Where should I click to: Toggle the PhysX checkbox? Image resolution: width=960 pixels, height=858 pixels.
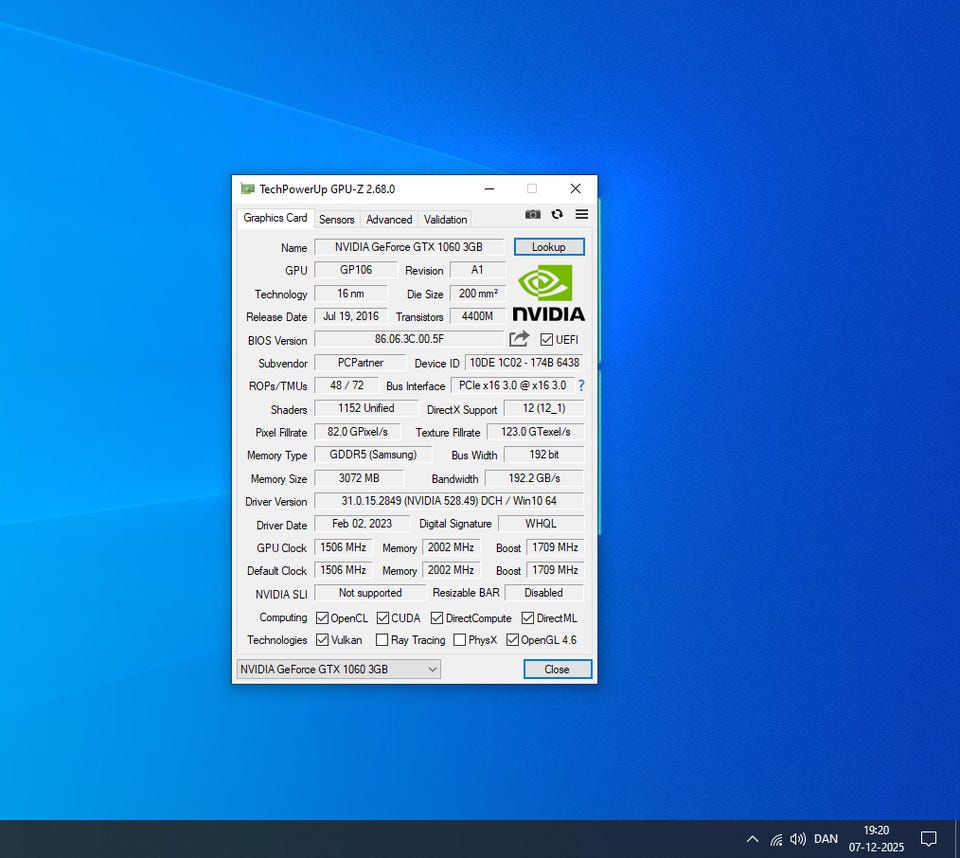[460, 640]
